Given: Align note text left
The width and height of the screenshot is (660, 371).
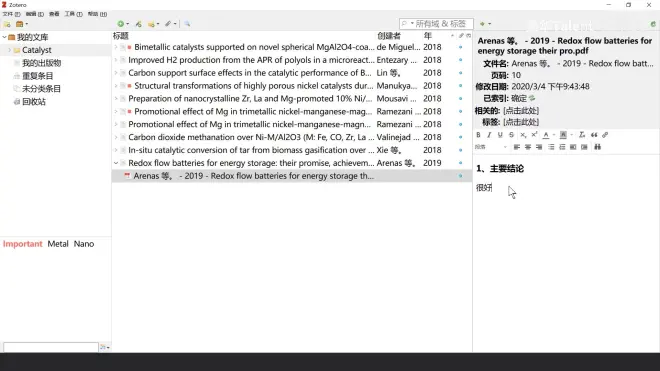Looking at the screenshot, I should [517, 147].
